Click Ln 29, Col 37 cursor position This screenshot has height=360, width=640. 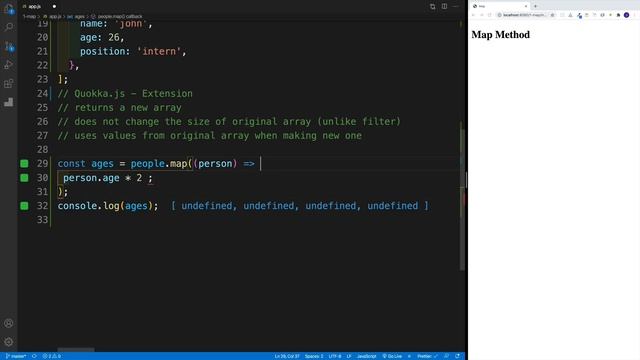pyautogui.click(x=287, y=356)
